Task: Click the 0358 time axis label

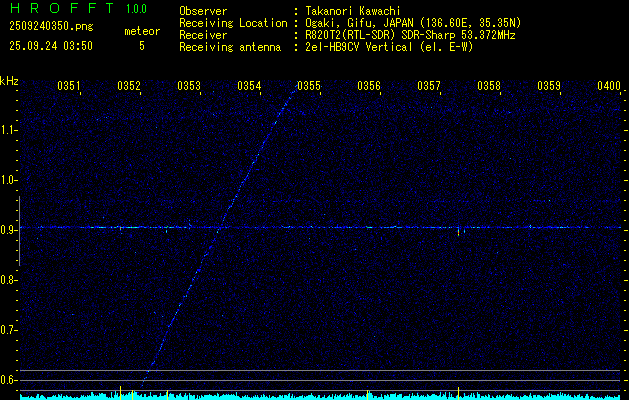Action: point(489,86)
